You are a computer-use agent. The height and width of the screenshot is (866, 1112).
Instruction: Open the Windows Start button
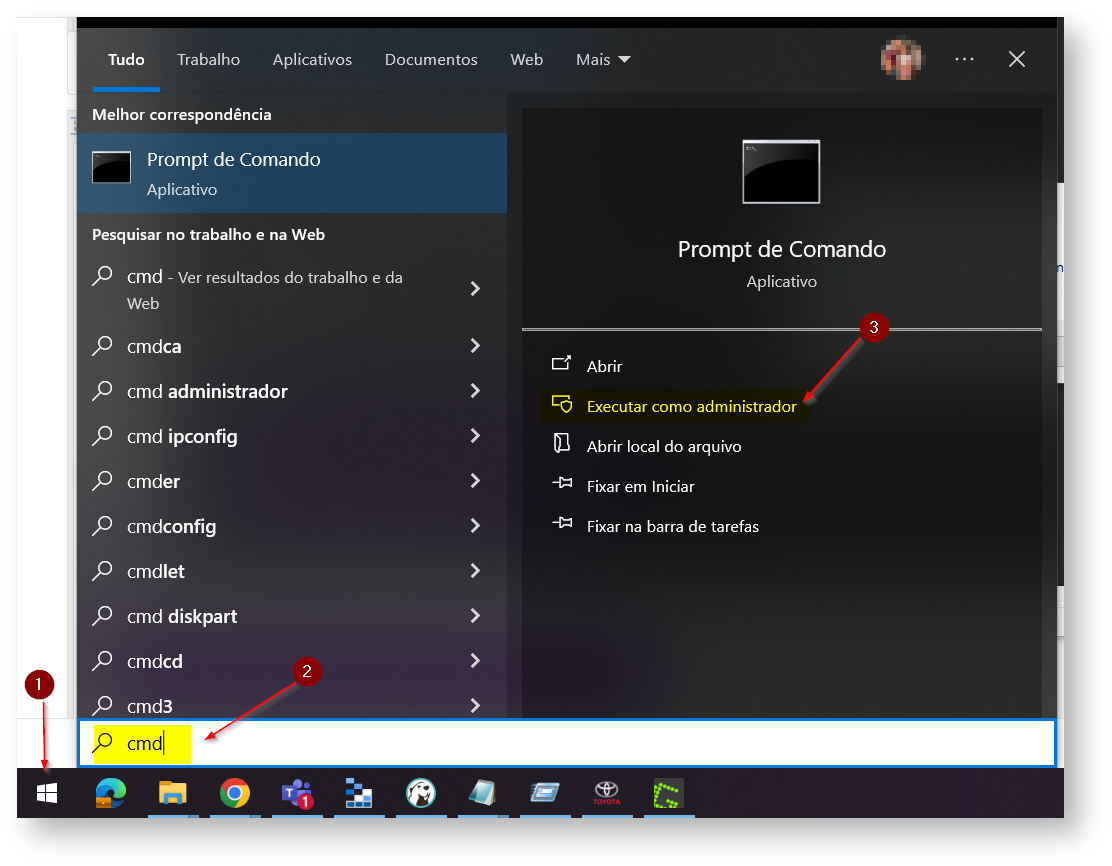[47, 793]
